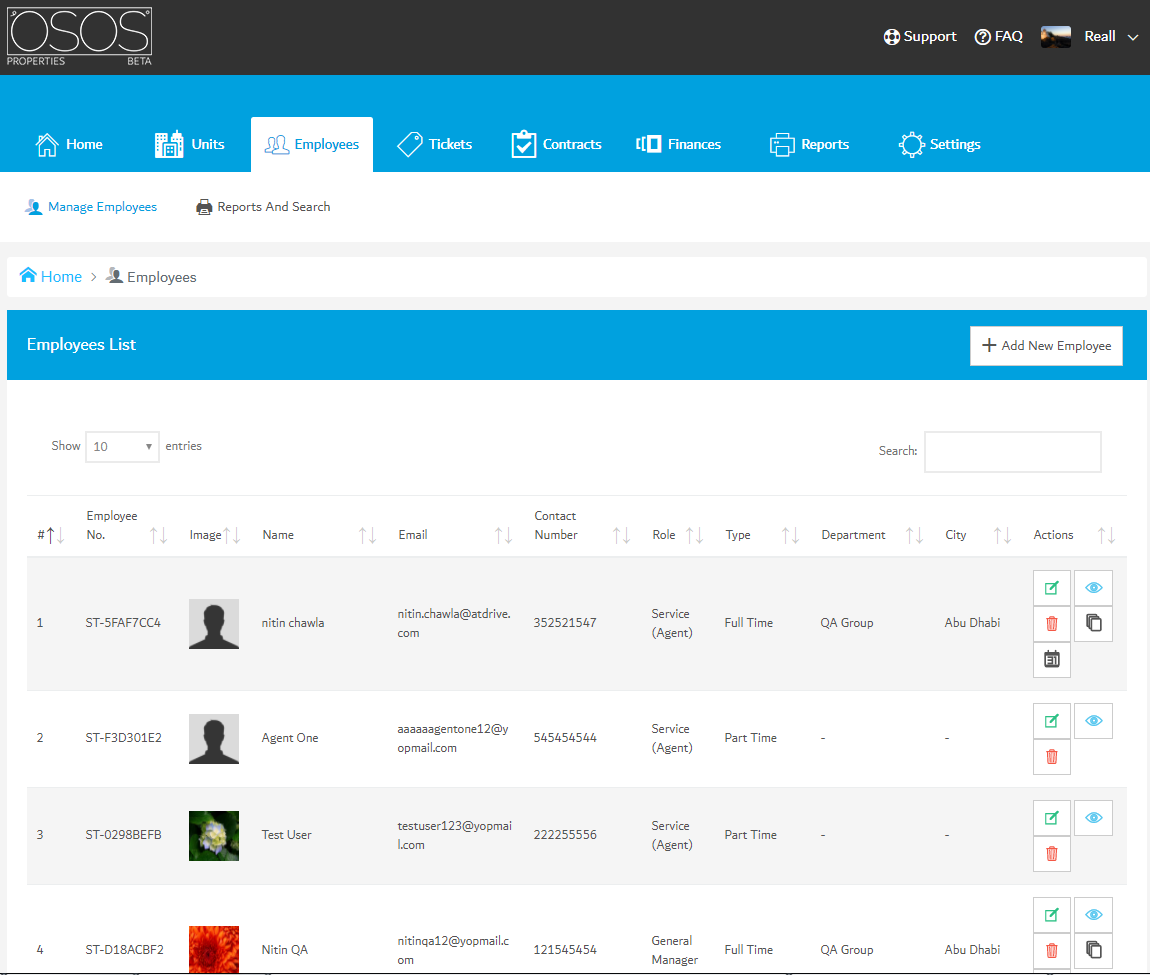Click email testuser123@yopmail.com
The width and height of the screenshot is (1150, 975).
pyautogui.click(x=455, y=835)
